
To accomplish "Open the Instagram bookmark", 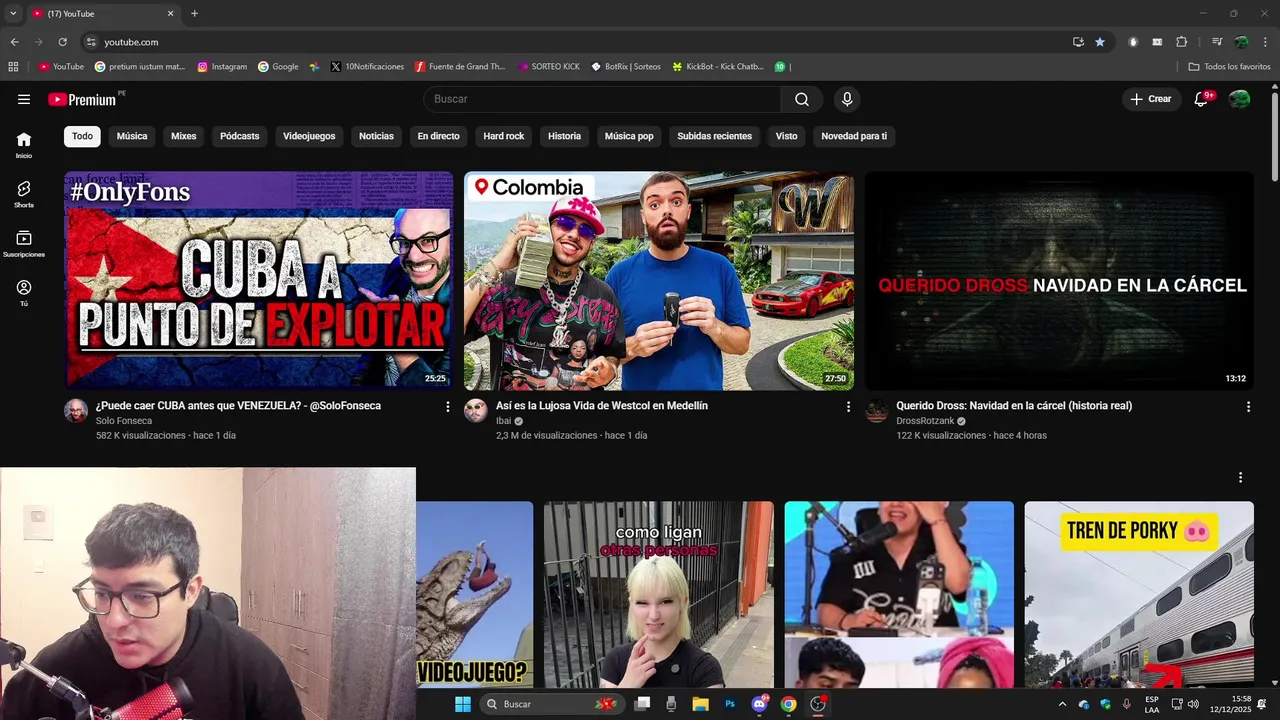I will (x=222, y=67).
